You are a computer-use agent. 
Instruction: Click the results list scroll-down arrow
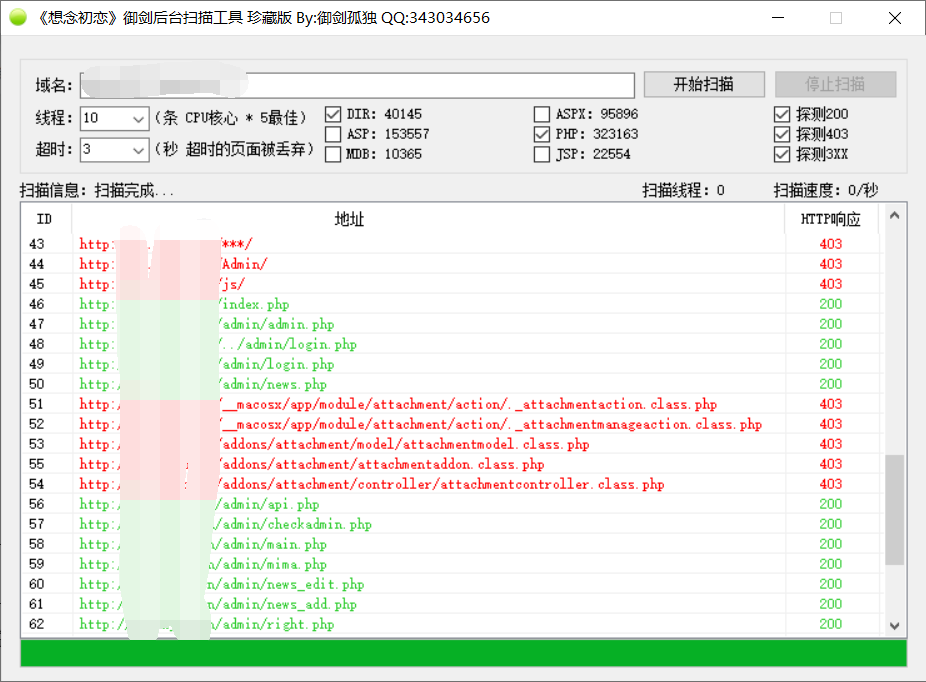click(x=894, y=626)
